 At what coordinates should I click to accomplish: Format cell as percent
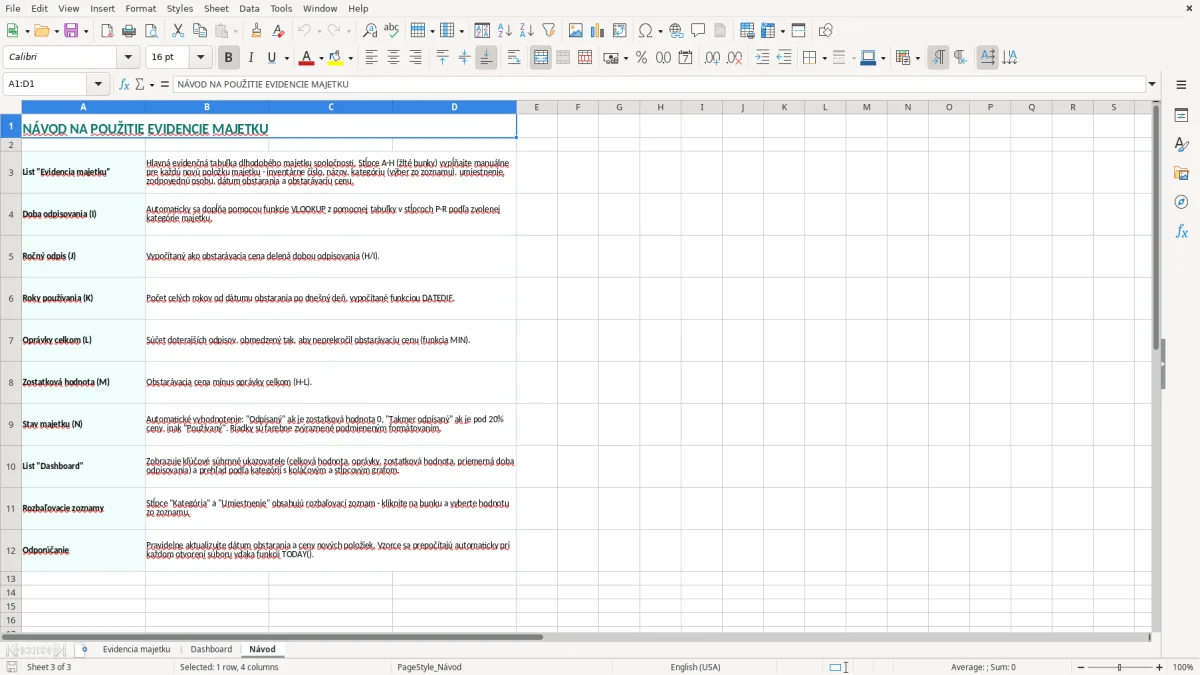pyautogui.click(x=641, y=58)
